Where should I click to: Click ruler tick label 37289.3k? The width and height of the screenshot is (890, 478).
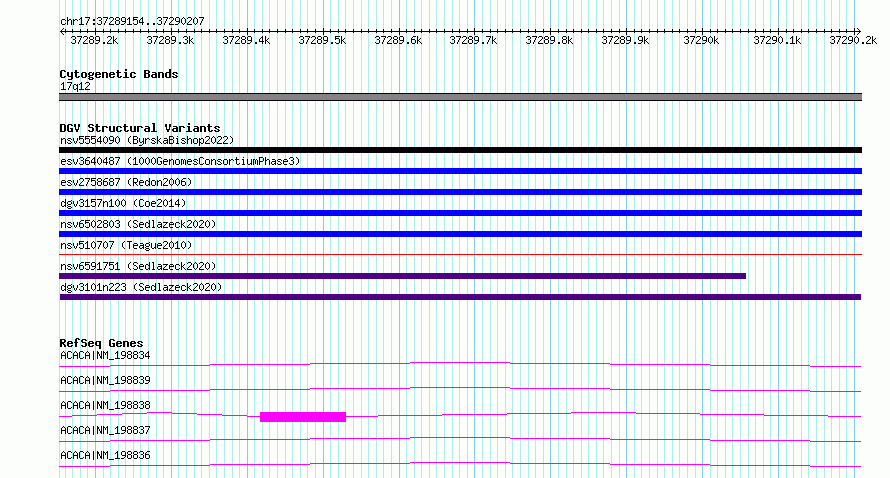170,40
